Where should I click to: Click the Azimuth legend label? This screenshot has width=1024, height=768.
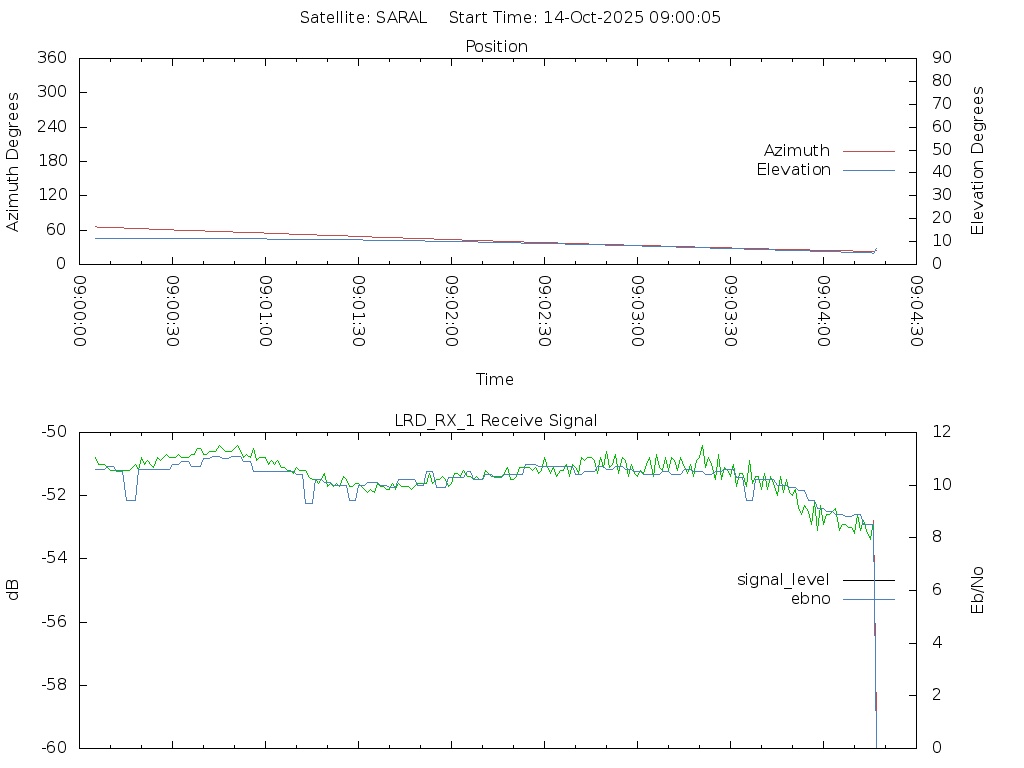(x=796, y=151)
